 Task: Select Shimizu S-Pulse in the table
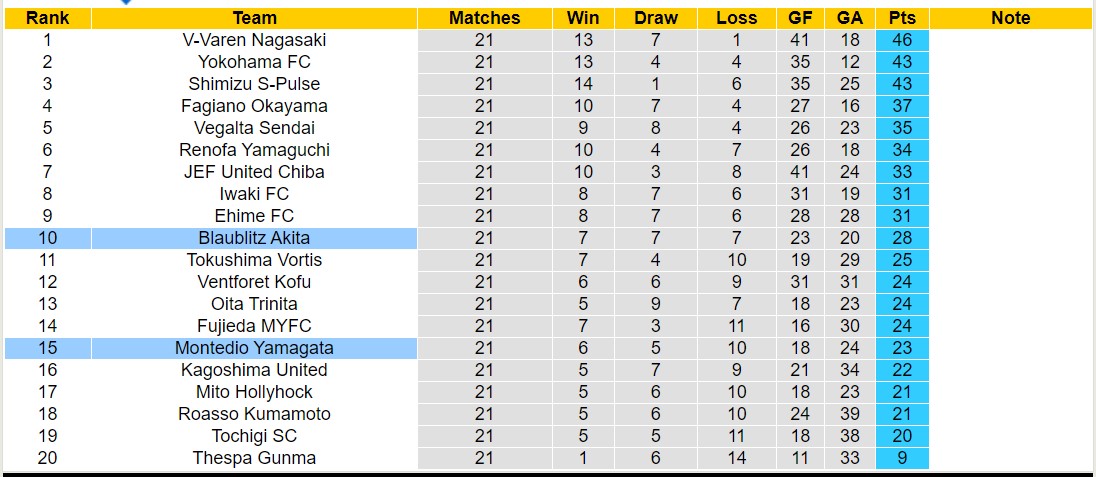point(254,84)
